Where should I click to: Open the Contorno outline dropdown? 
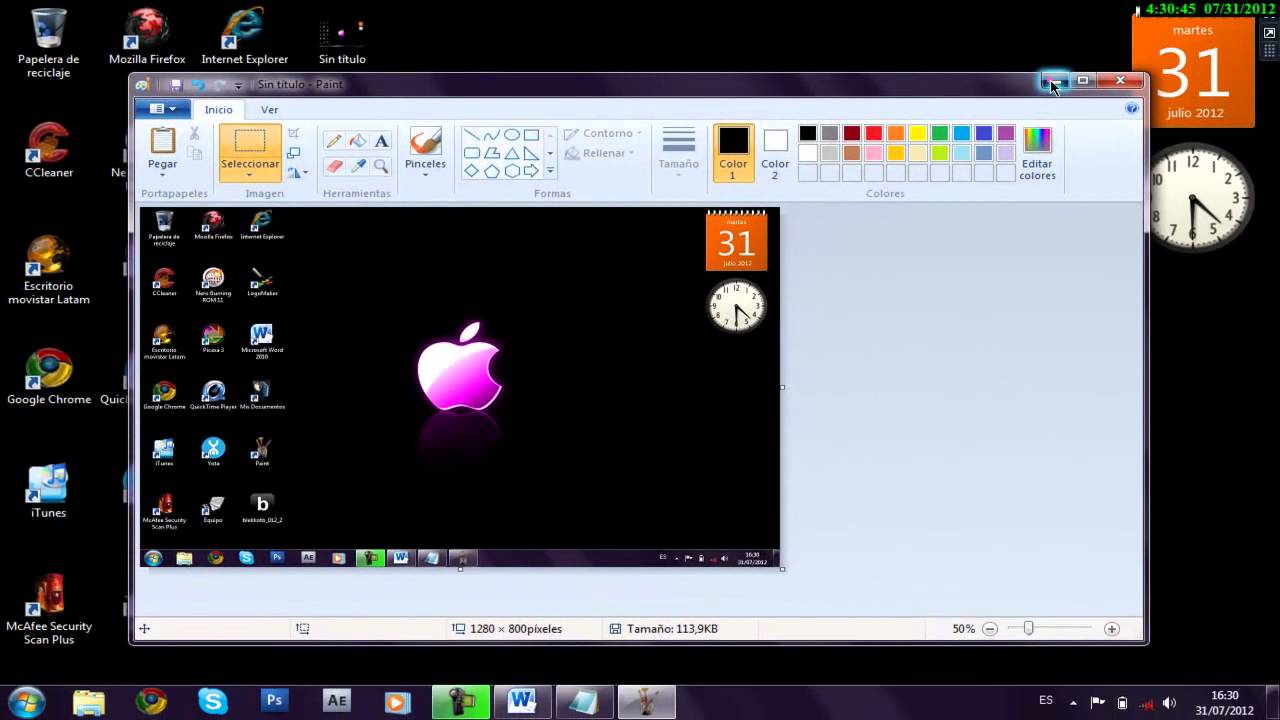[x=602, y=133]
